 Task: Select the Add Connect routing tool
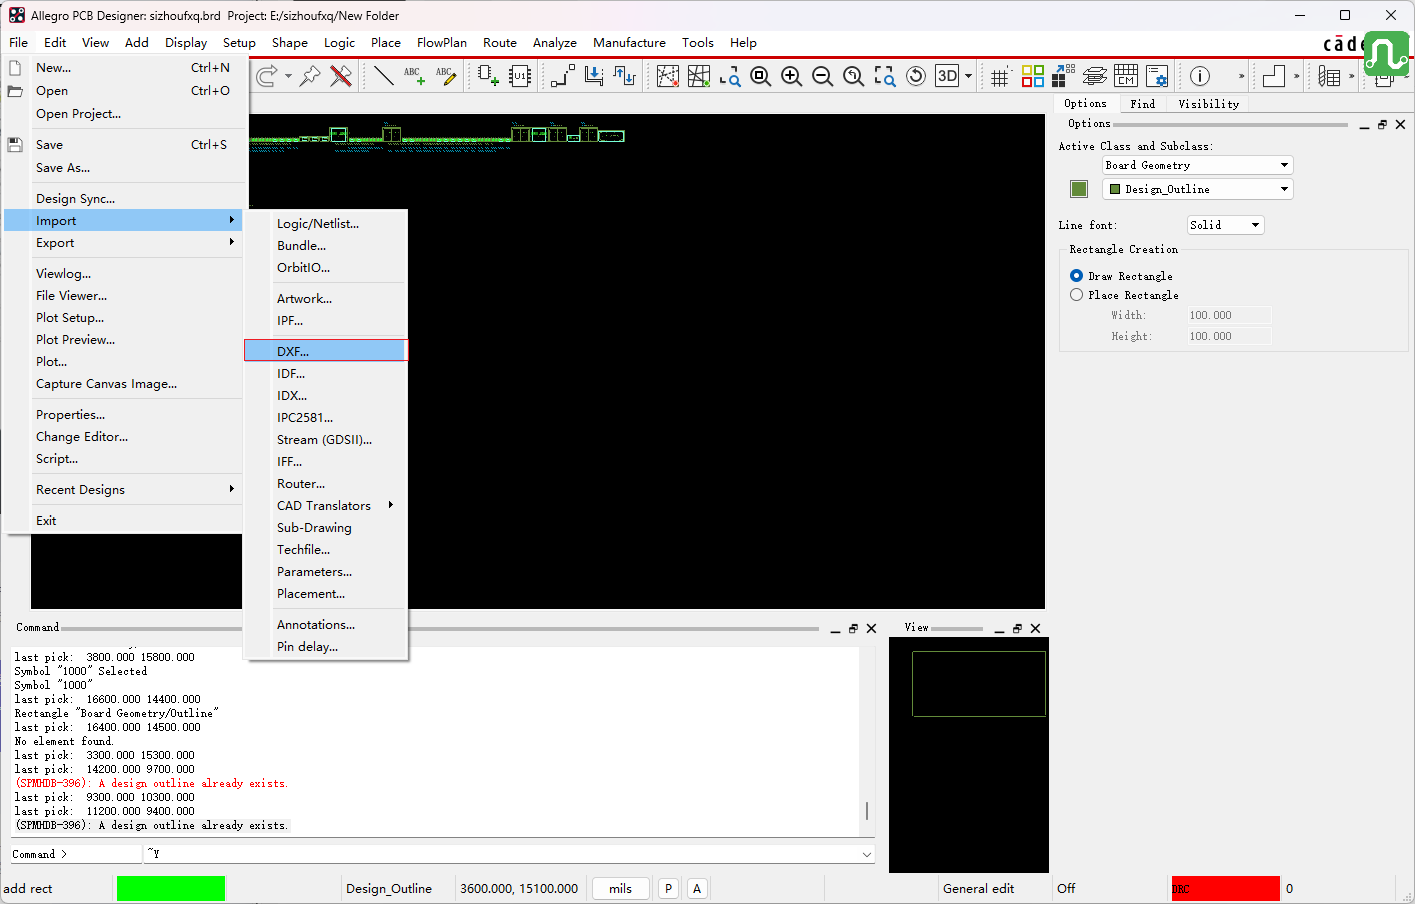pos(562,76)
